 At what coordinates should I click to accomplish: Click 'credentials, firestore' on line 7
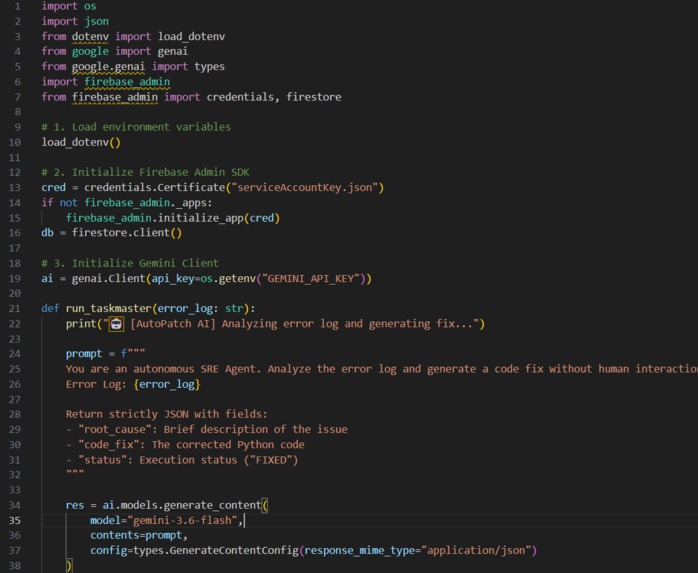pos(274,97)
